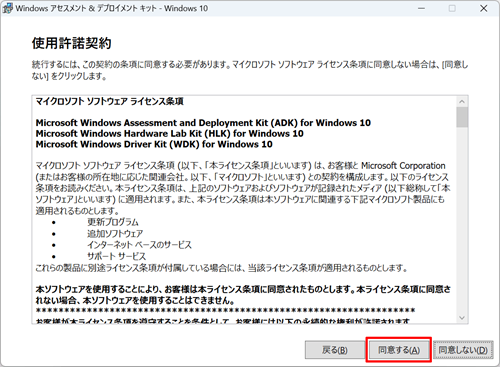Click the Windows Driver Kit (WDK) line
Image resolution: width=500 pixels, height=367 pixels.
154,144
